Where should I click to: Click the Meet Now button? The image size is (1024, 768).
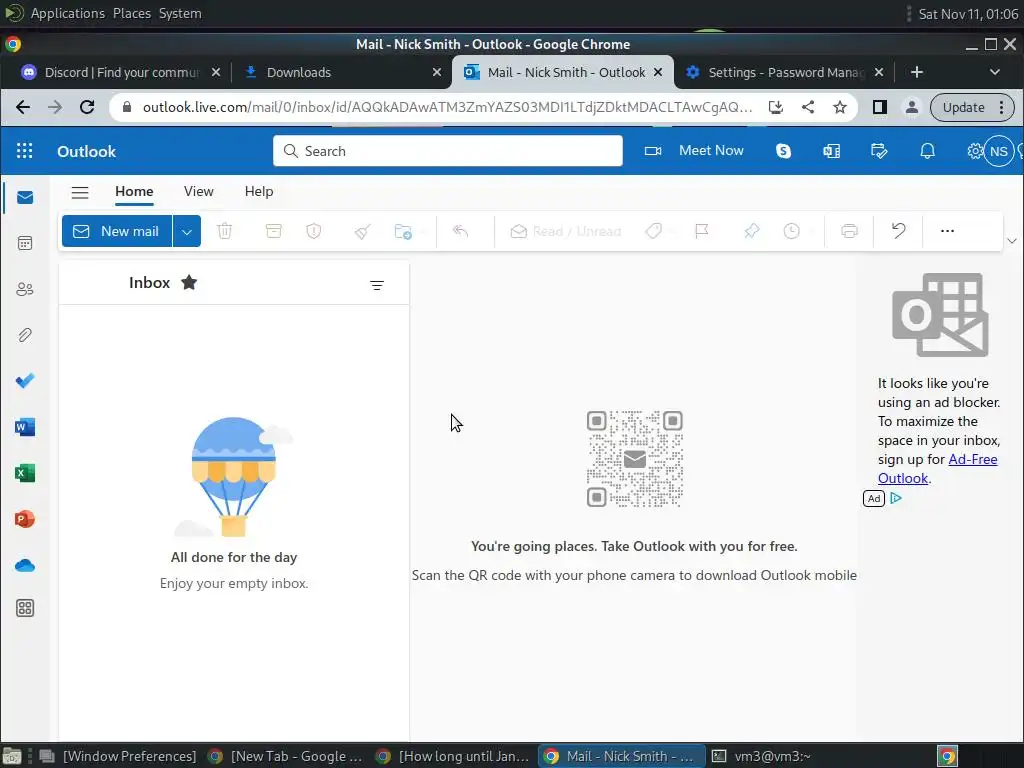pos(694,151)
